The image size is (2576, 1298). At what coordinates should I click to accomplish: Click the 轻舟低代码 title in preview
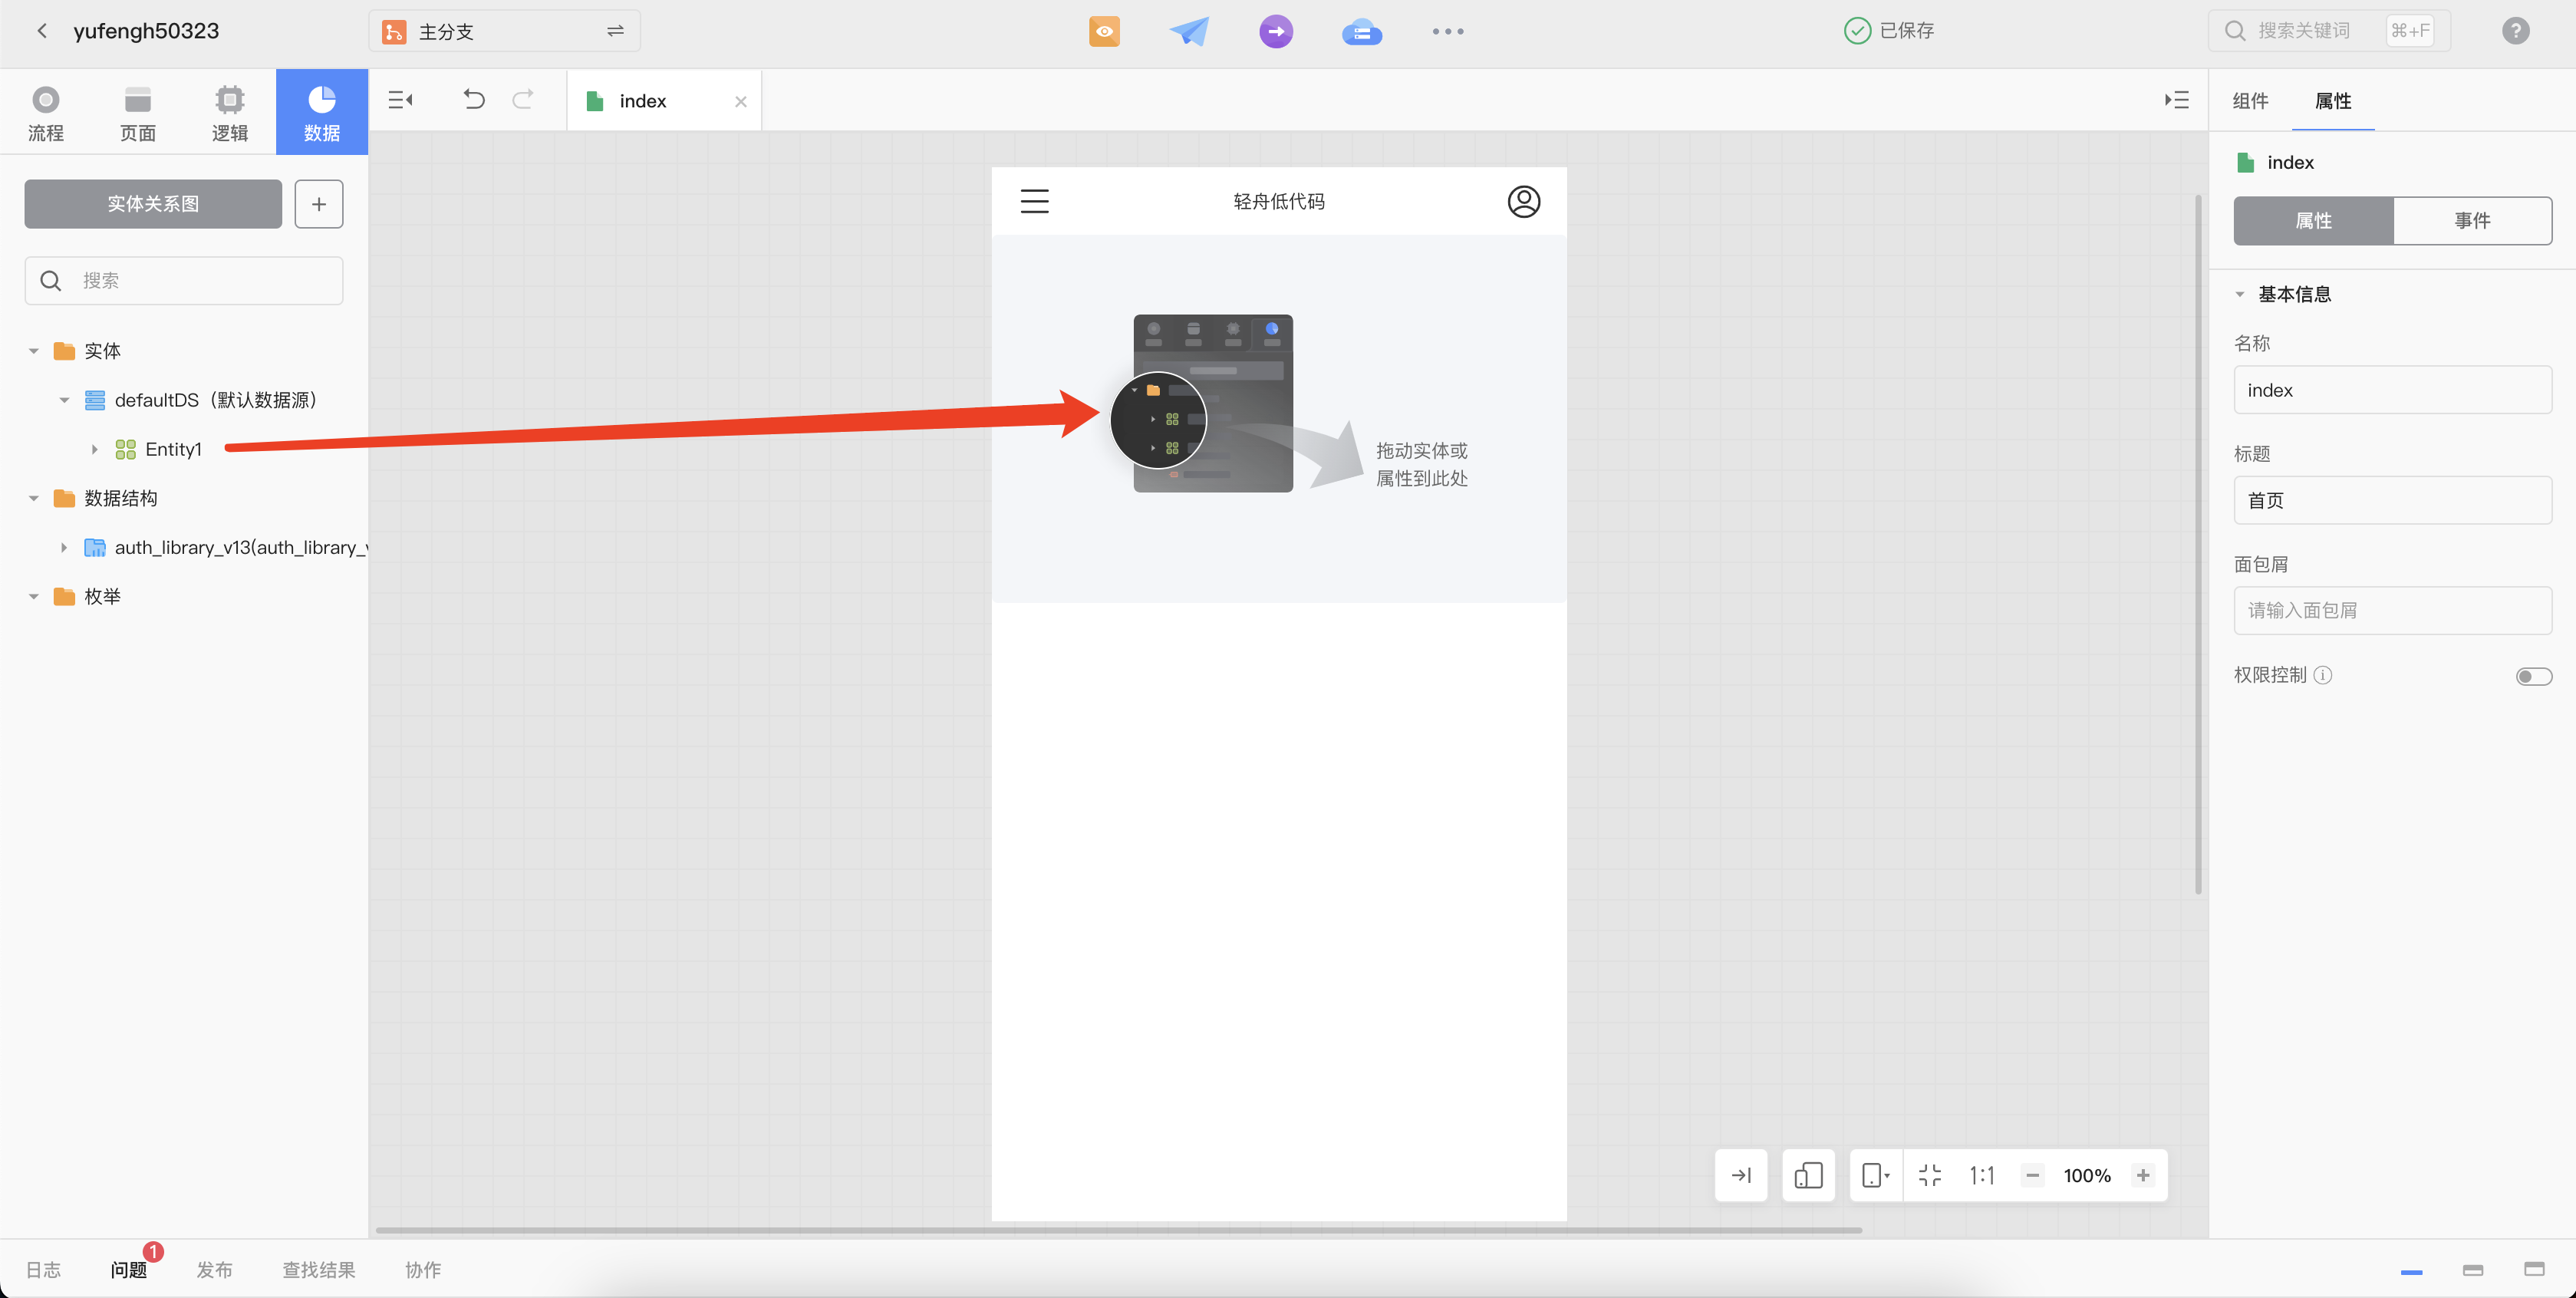1278,201
